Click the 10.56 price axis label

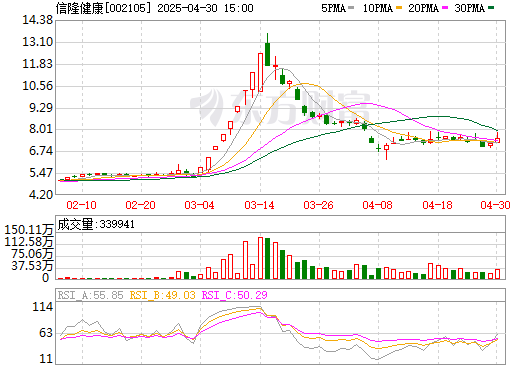[37, 86]
